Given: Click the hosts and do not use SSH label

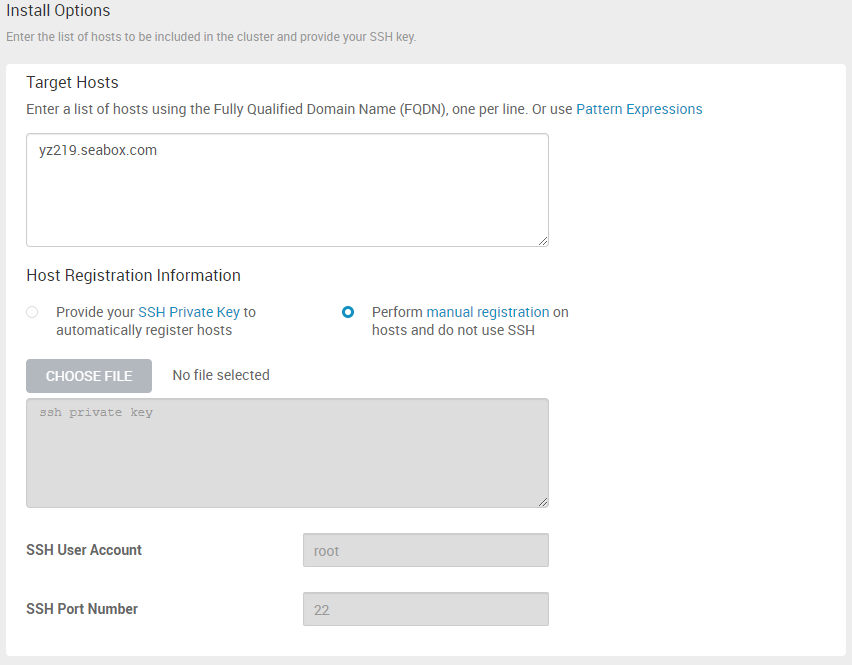Looking at the screenshot, I should tap(453, 330).
